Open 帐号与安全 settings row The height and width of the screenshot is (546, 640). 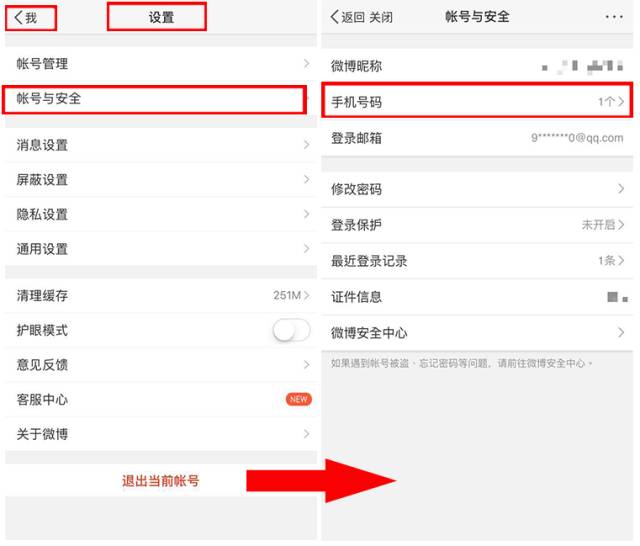161,99
